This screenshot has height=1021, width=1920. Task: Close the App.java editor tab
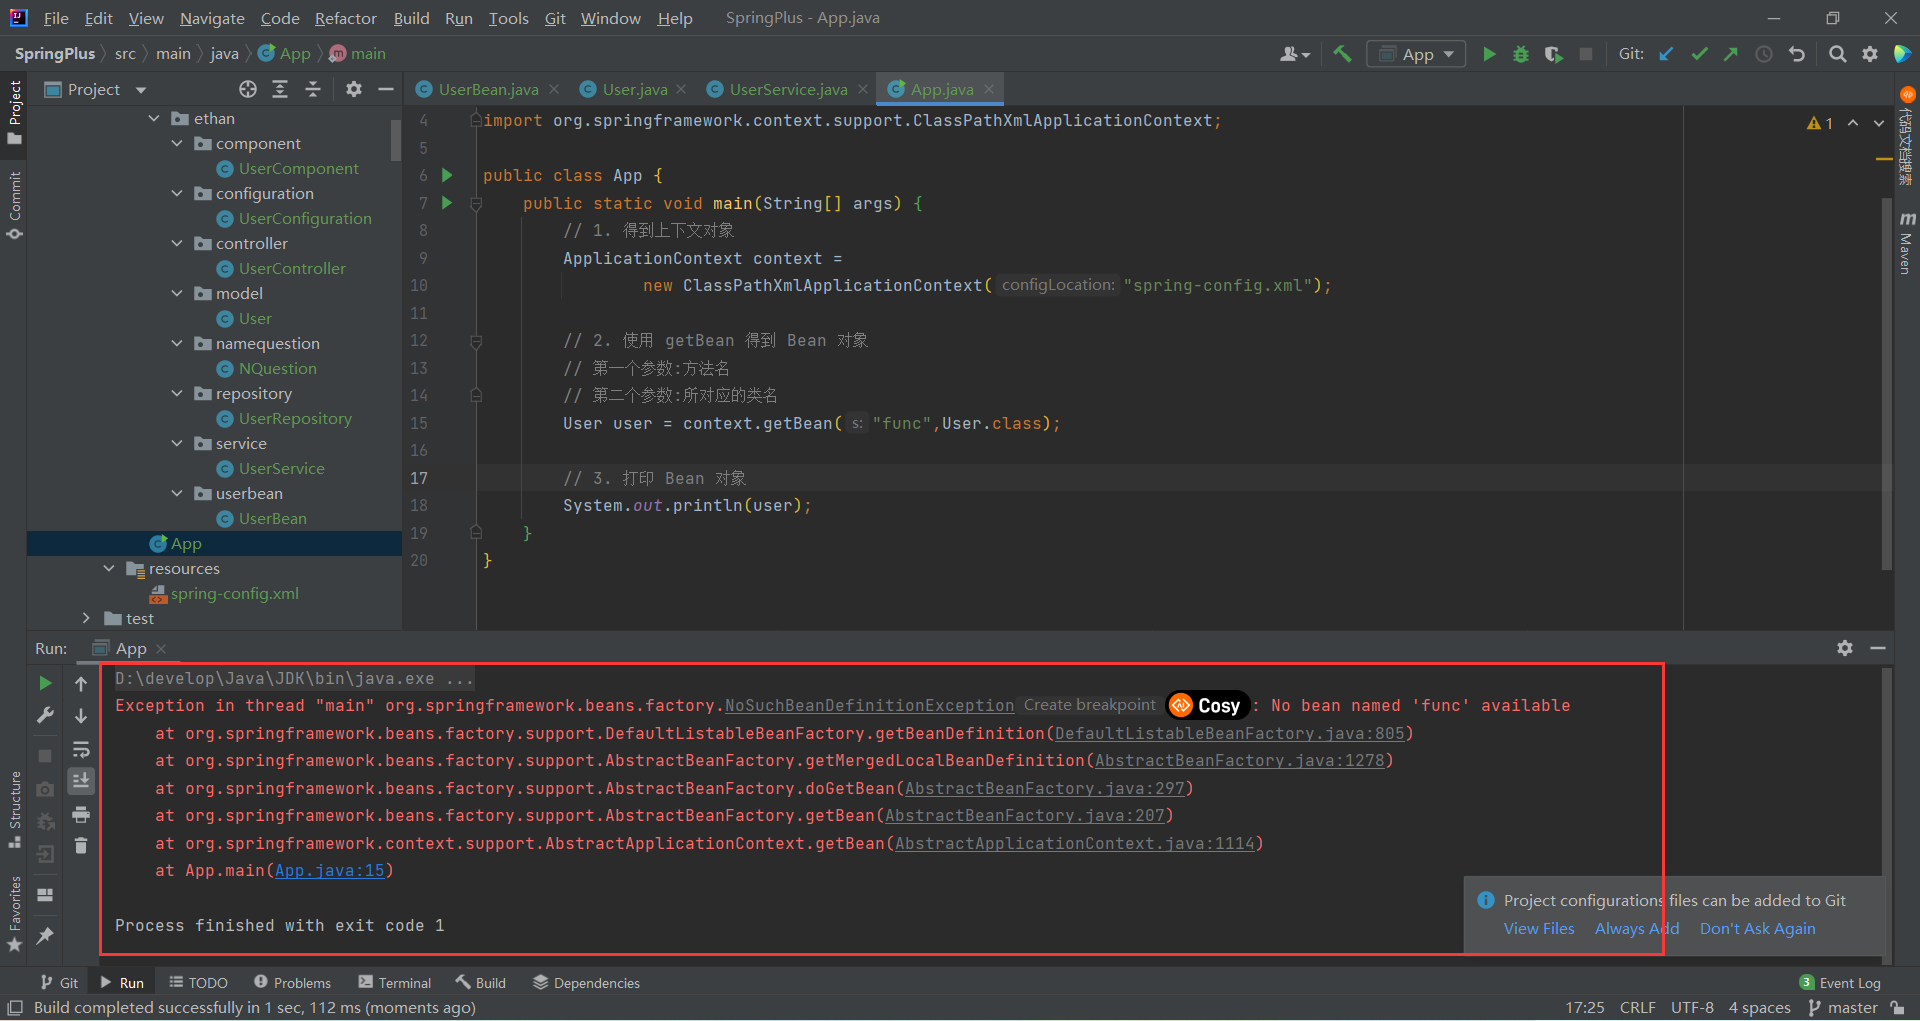click(989, 89)
